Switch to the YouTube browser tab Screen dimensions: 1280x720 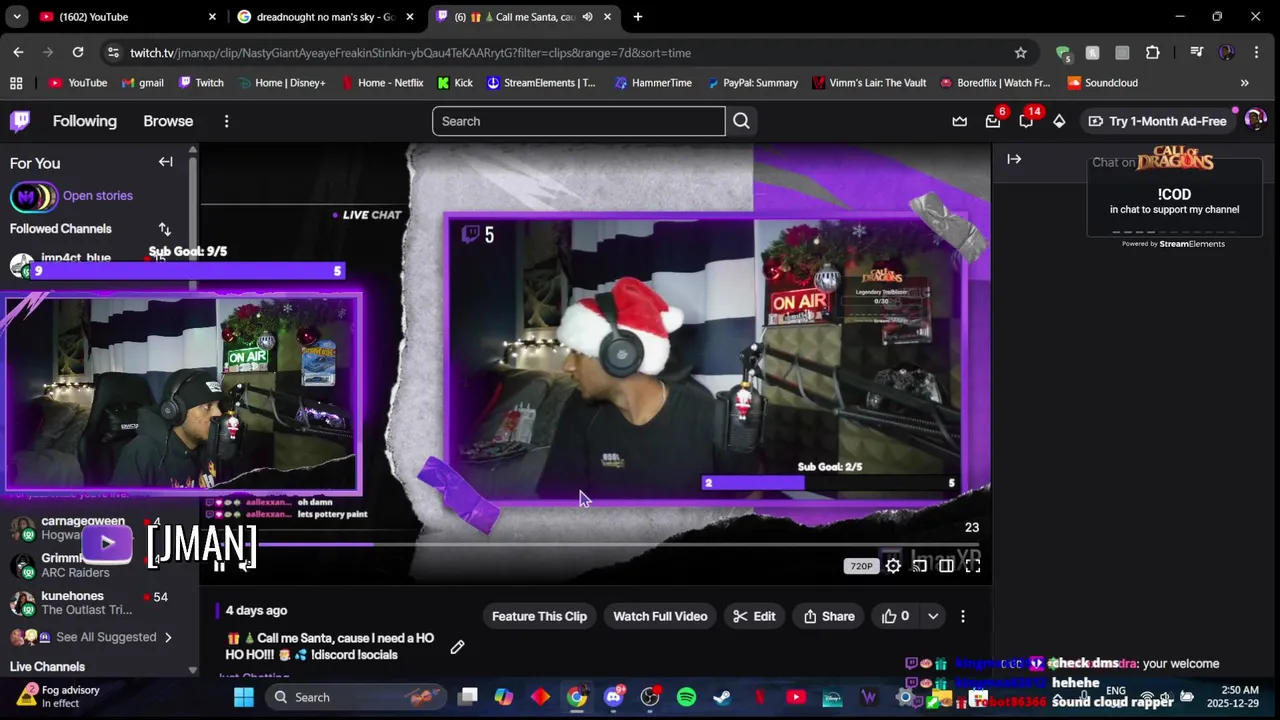tap(125, 17)
